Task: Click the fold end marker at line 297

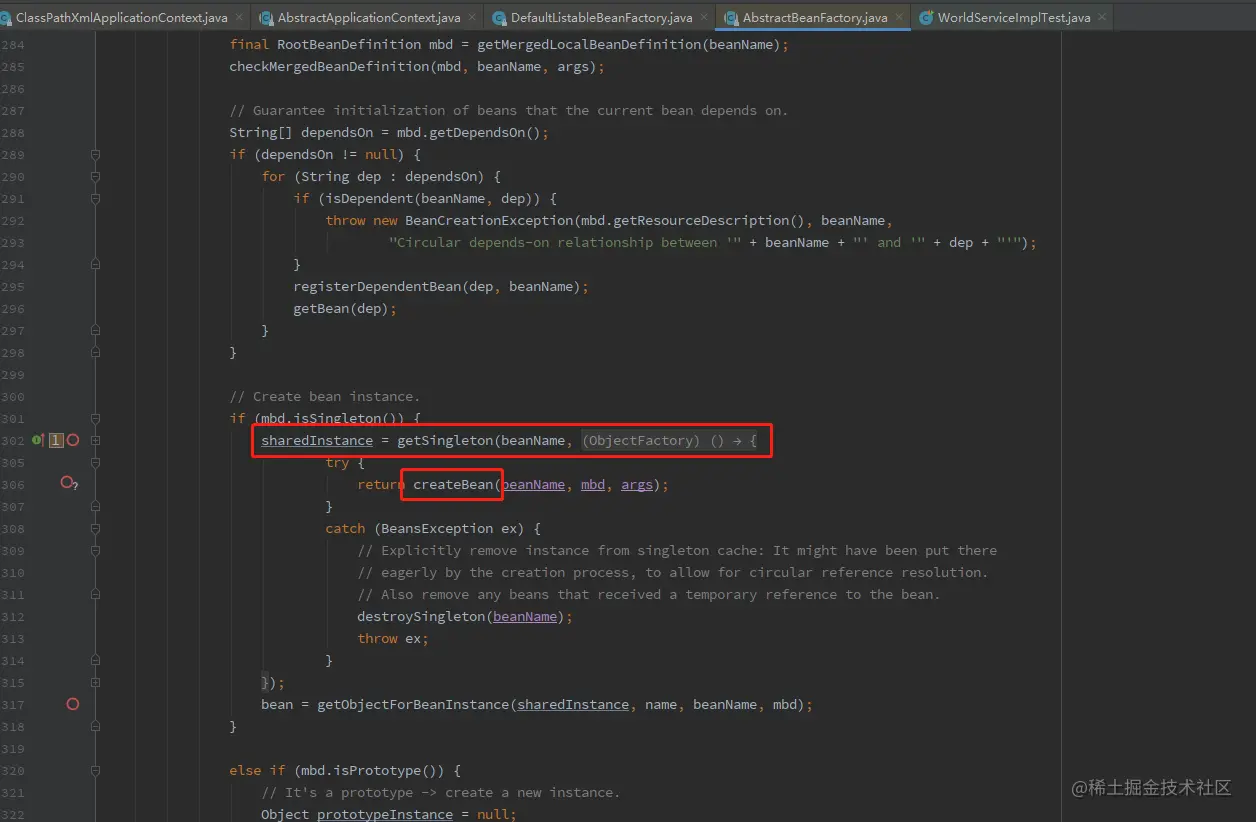Action: (95, 330)
